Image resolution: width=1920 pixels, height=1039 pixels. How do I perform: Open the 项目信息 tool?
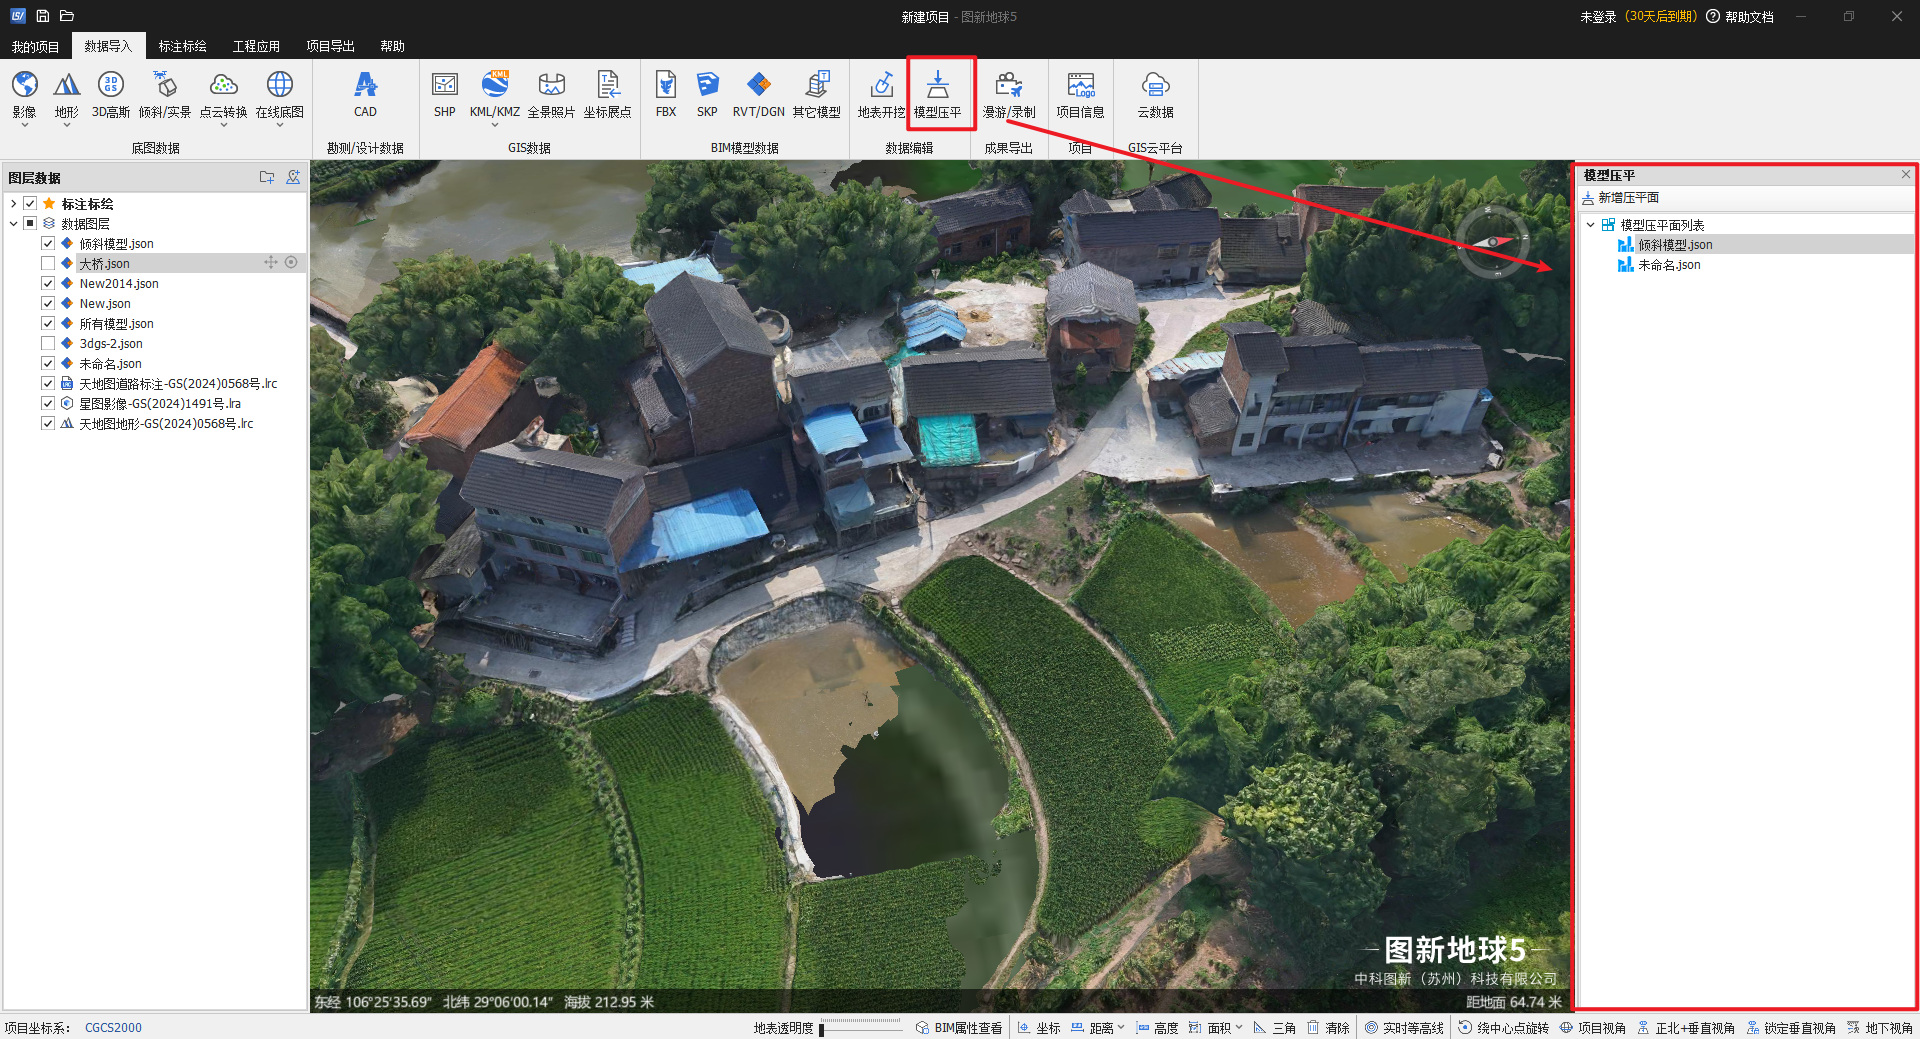click(x=1080, y=87)
